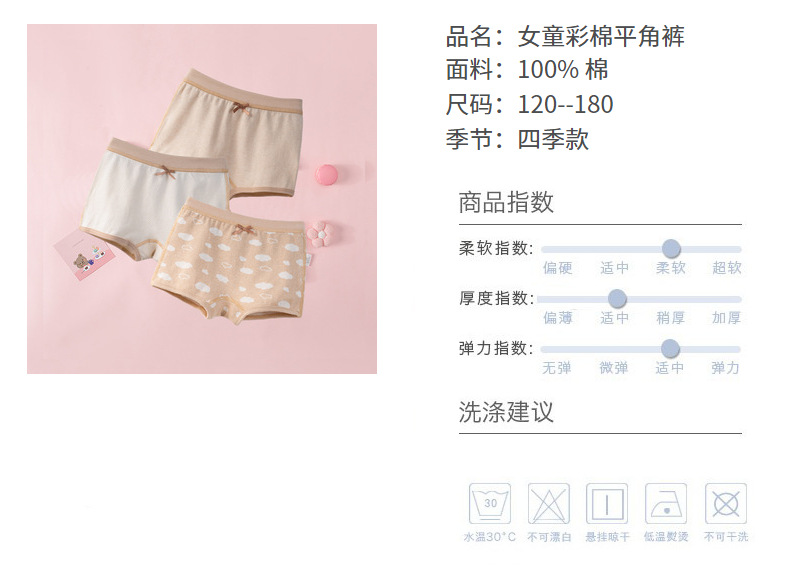Click the low-temperature ironing icon
The height and width of the screenshot is (583, 790).
pos(666,504)
